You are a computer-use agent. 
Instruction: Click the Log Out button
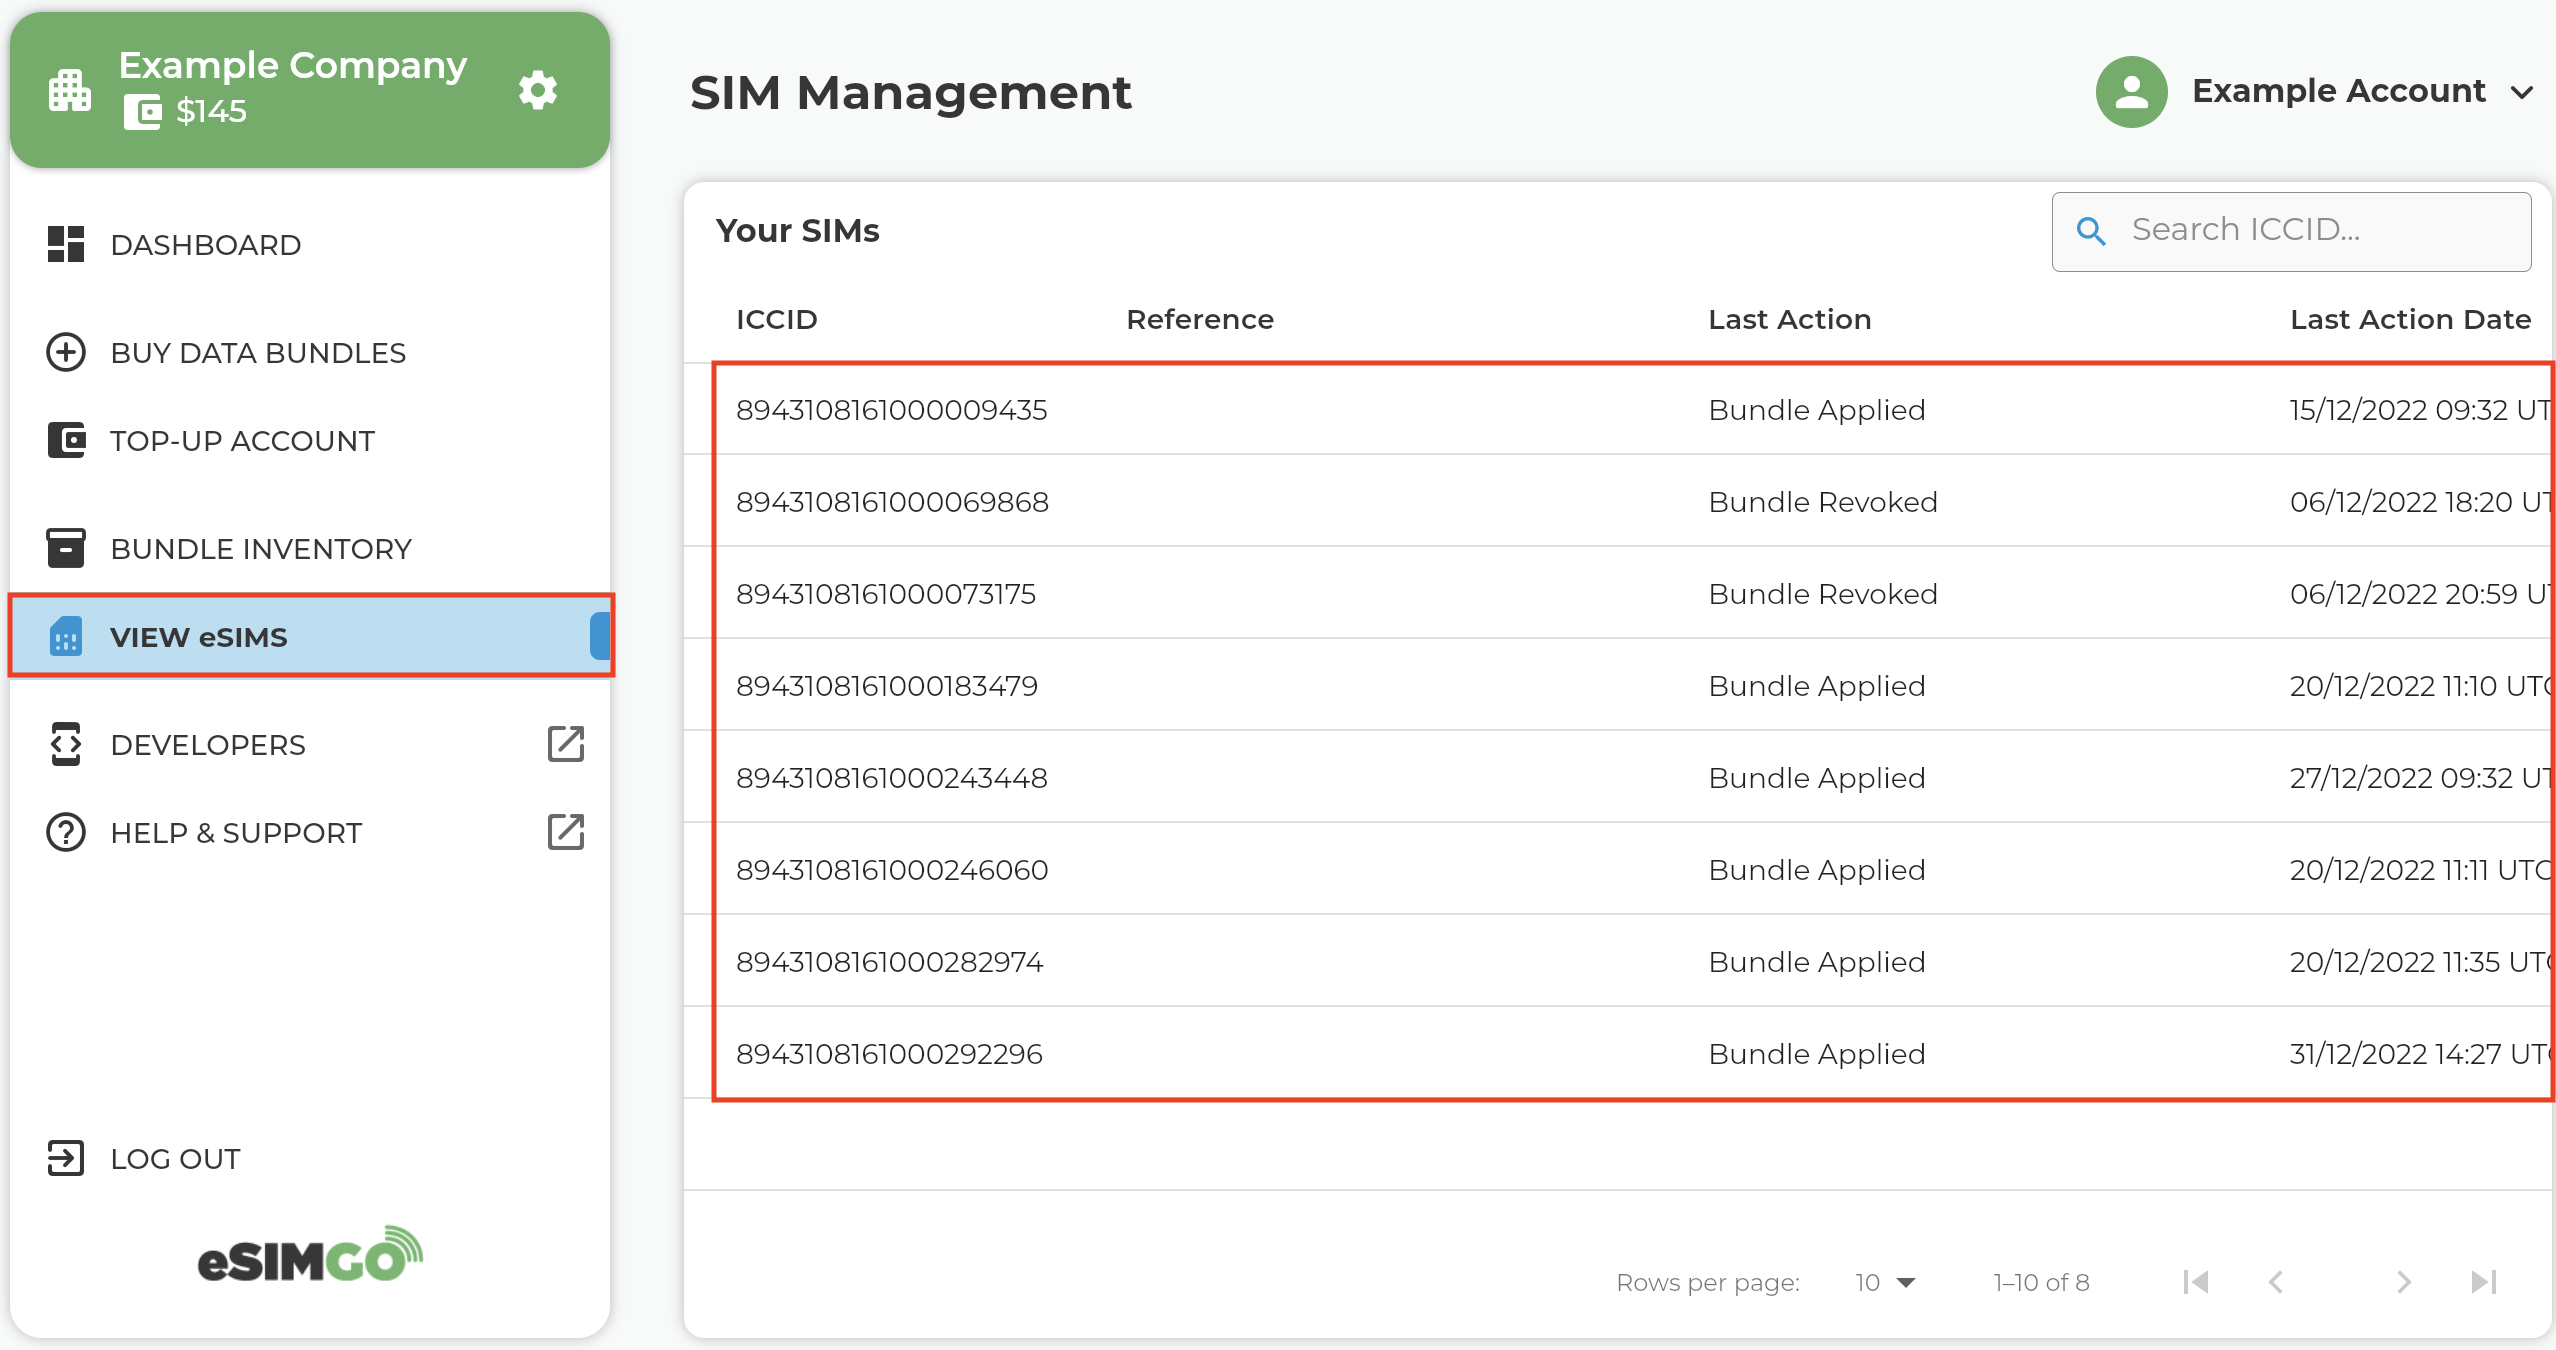tap(175, 1159)
